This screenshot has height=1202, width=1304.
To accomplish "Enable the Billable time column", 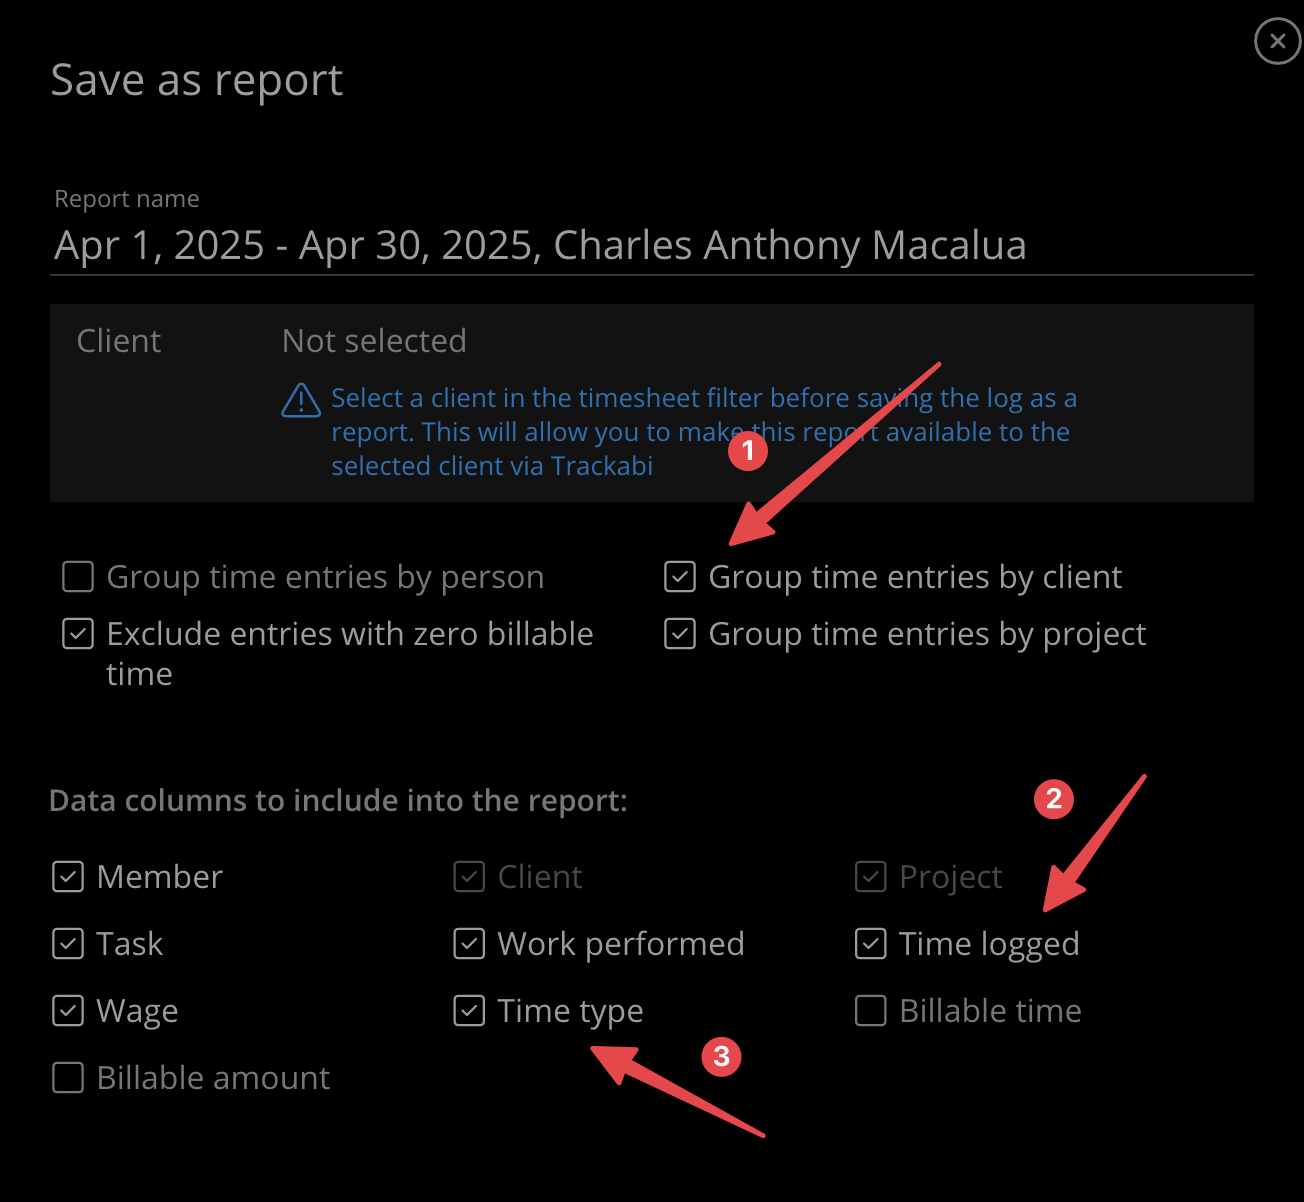I will (x=871, y=1011).
